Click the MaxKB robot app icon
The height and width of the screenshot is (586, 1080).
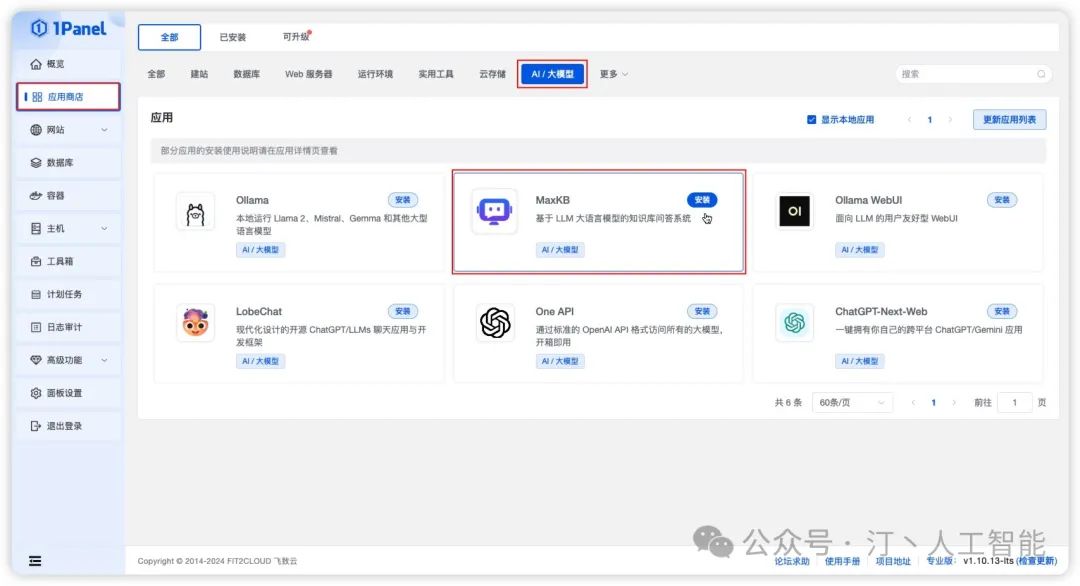[x=495, y=211]
